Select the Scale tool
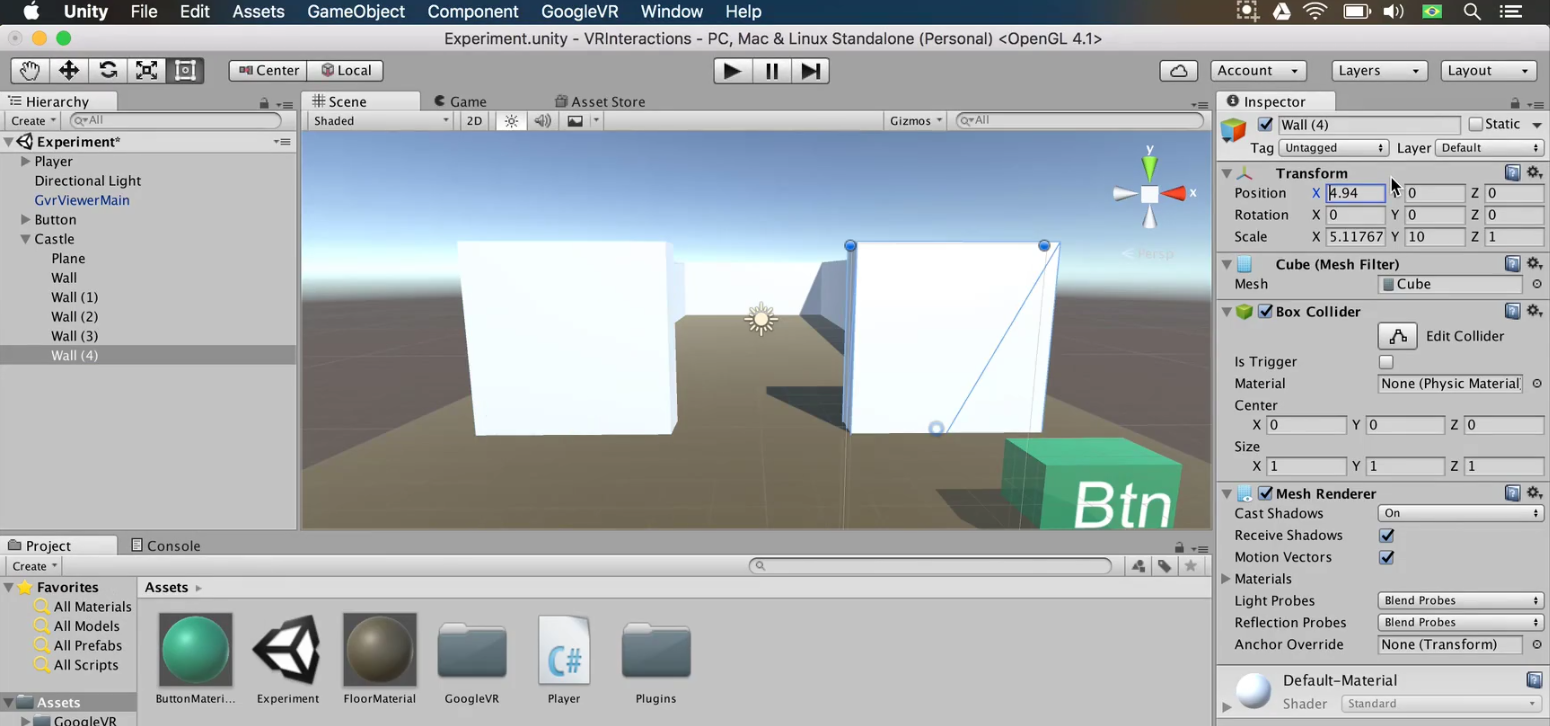The height and width of the screenshot is (726, 1550). [x=144, y=70]
